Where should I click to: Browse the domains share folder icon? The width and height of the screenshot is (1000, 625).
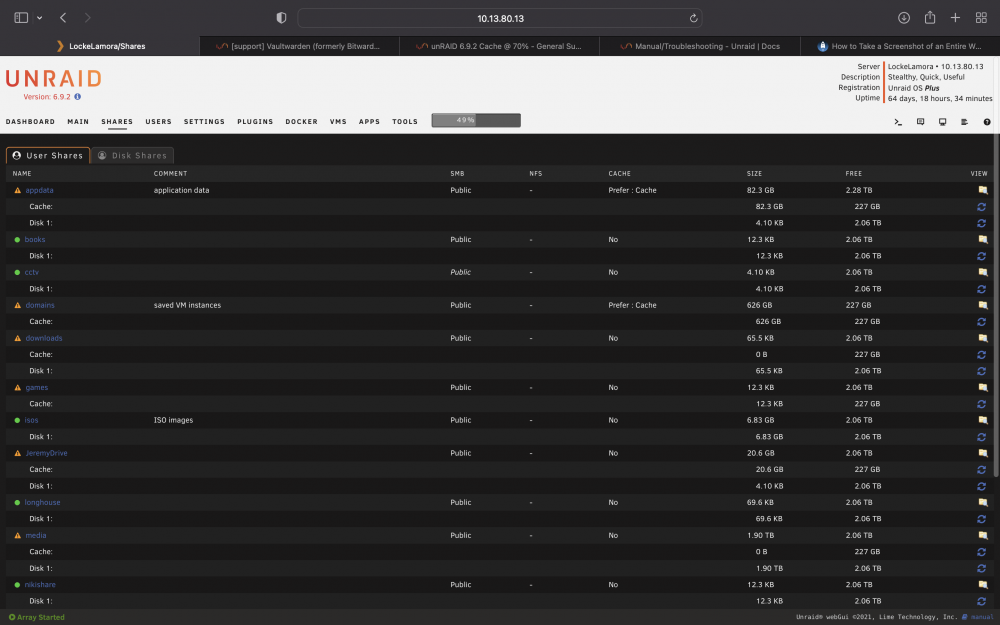[983, 305]
